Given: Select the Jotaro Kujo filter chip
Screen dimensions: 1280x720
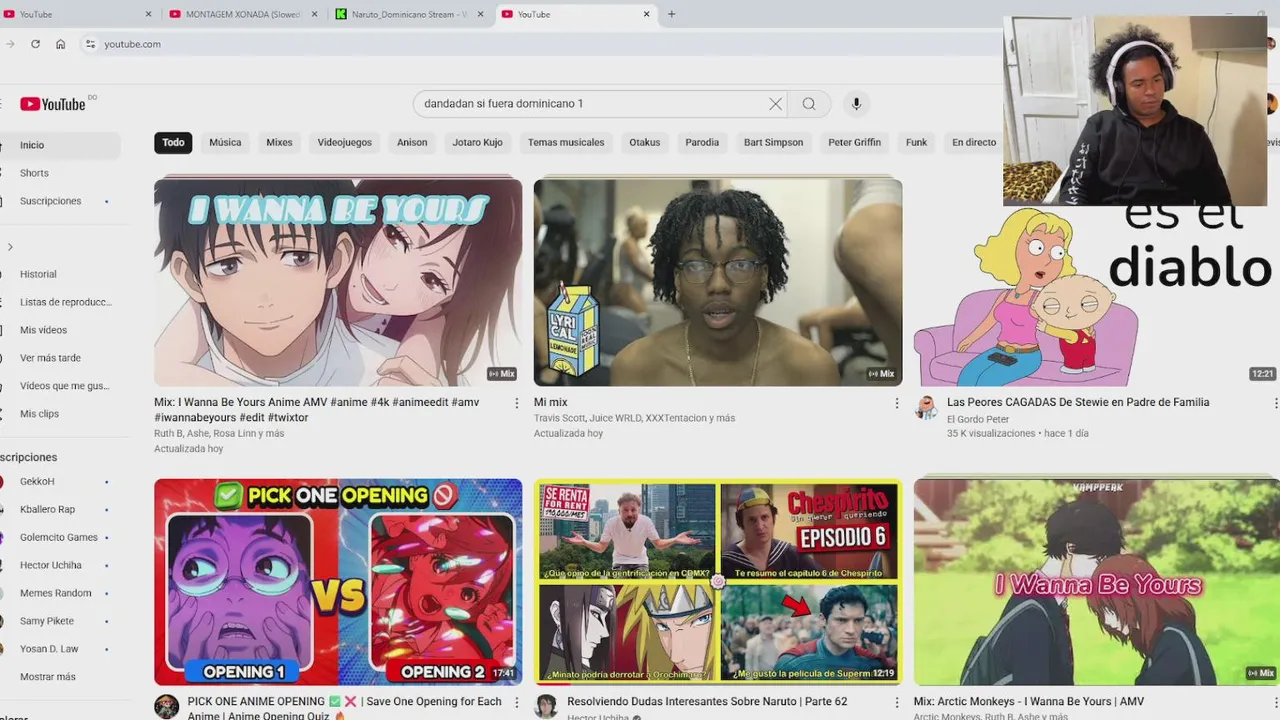Looking at the screenshot, I should pos(477,142).
